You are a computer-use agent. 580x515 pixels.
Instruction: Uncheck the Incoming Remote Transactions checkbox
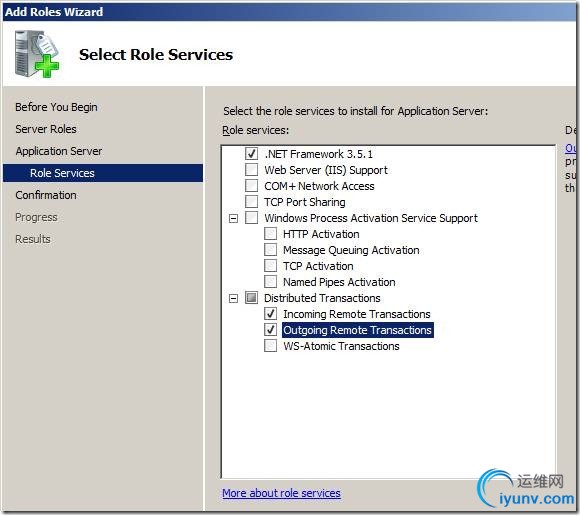coord(270,314)
